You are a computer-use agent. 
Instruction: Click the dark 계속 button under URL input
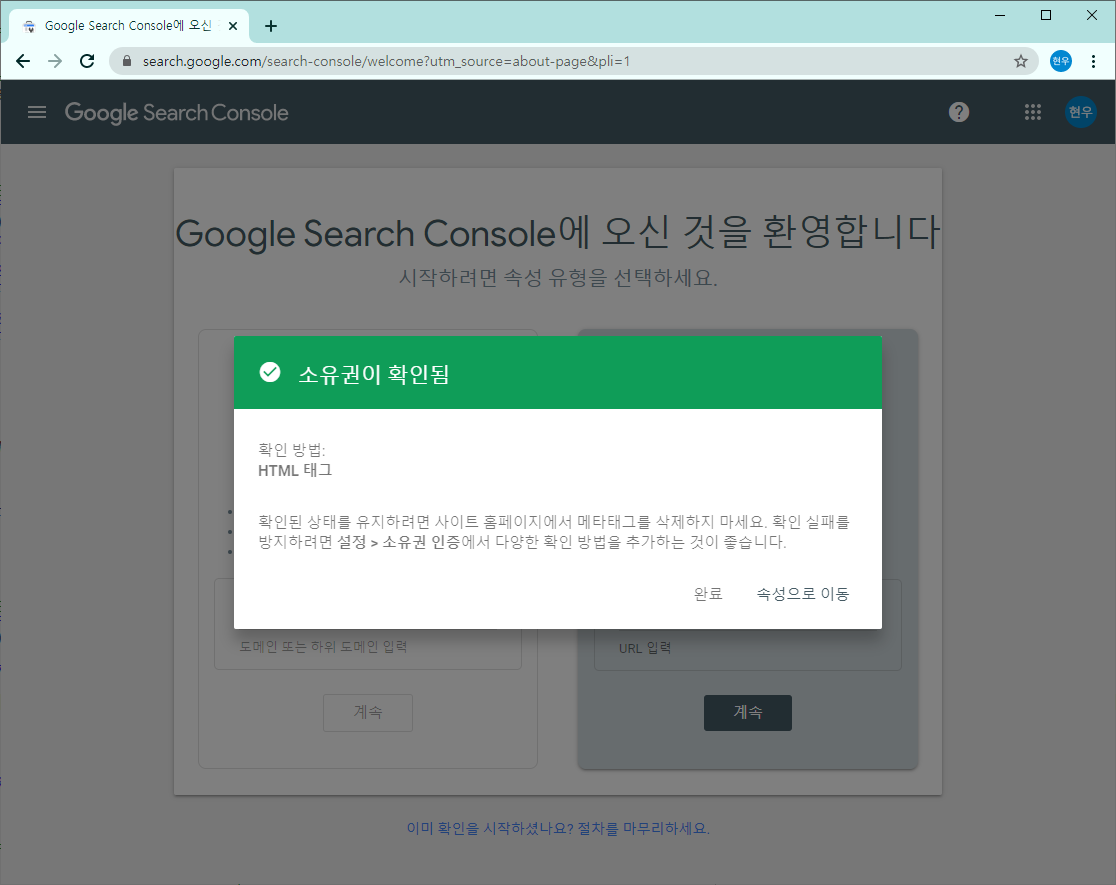[748, 712]
